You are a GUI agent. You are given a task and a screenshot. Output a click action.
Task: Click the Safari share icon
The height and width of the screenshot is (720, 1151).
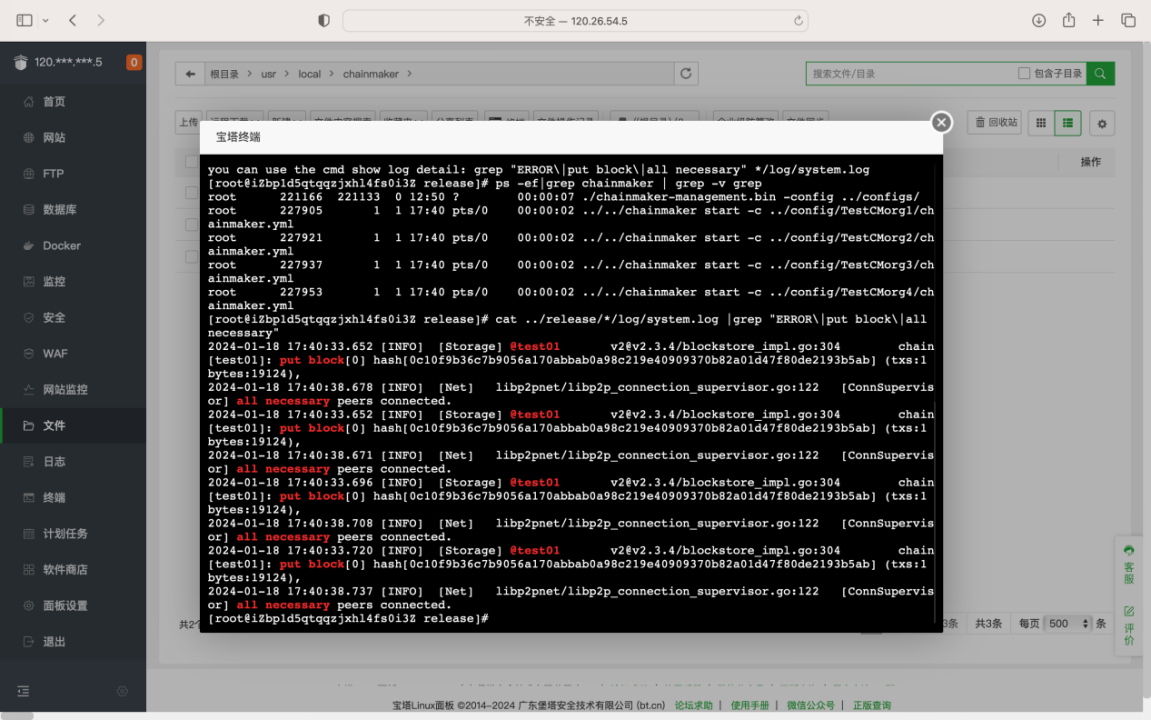(1069, 20)
